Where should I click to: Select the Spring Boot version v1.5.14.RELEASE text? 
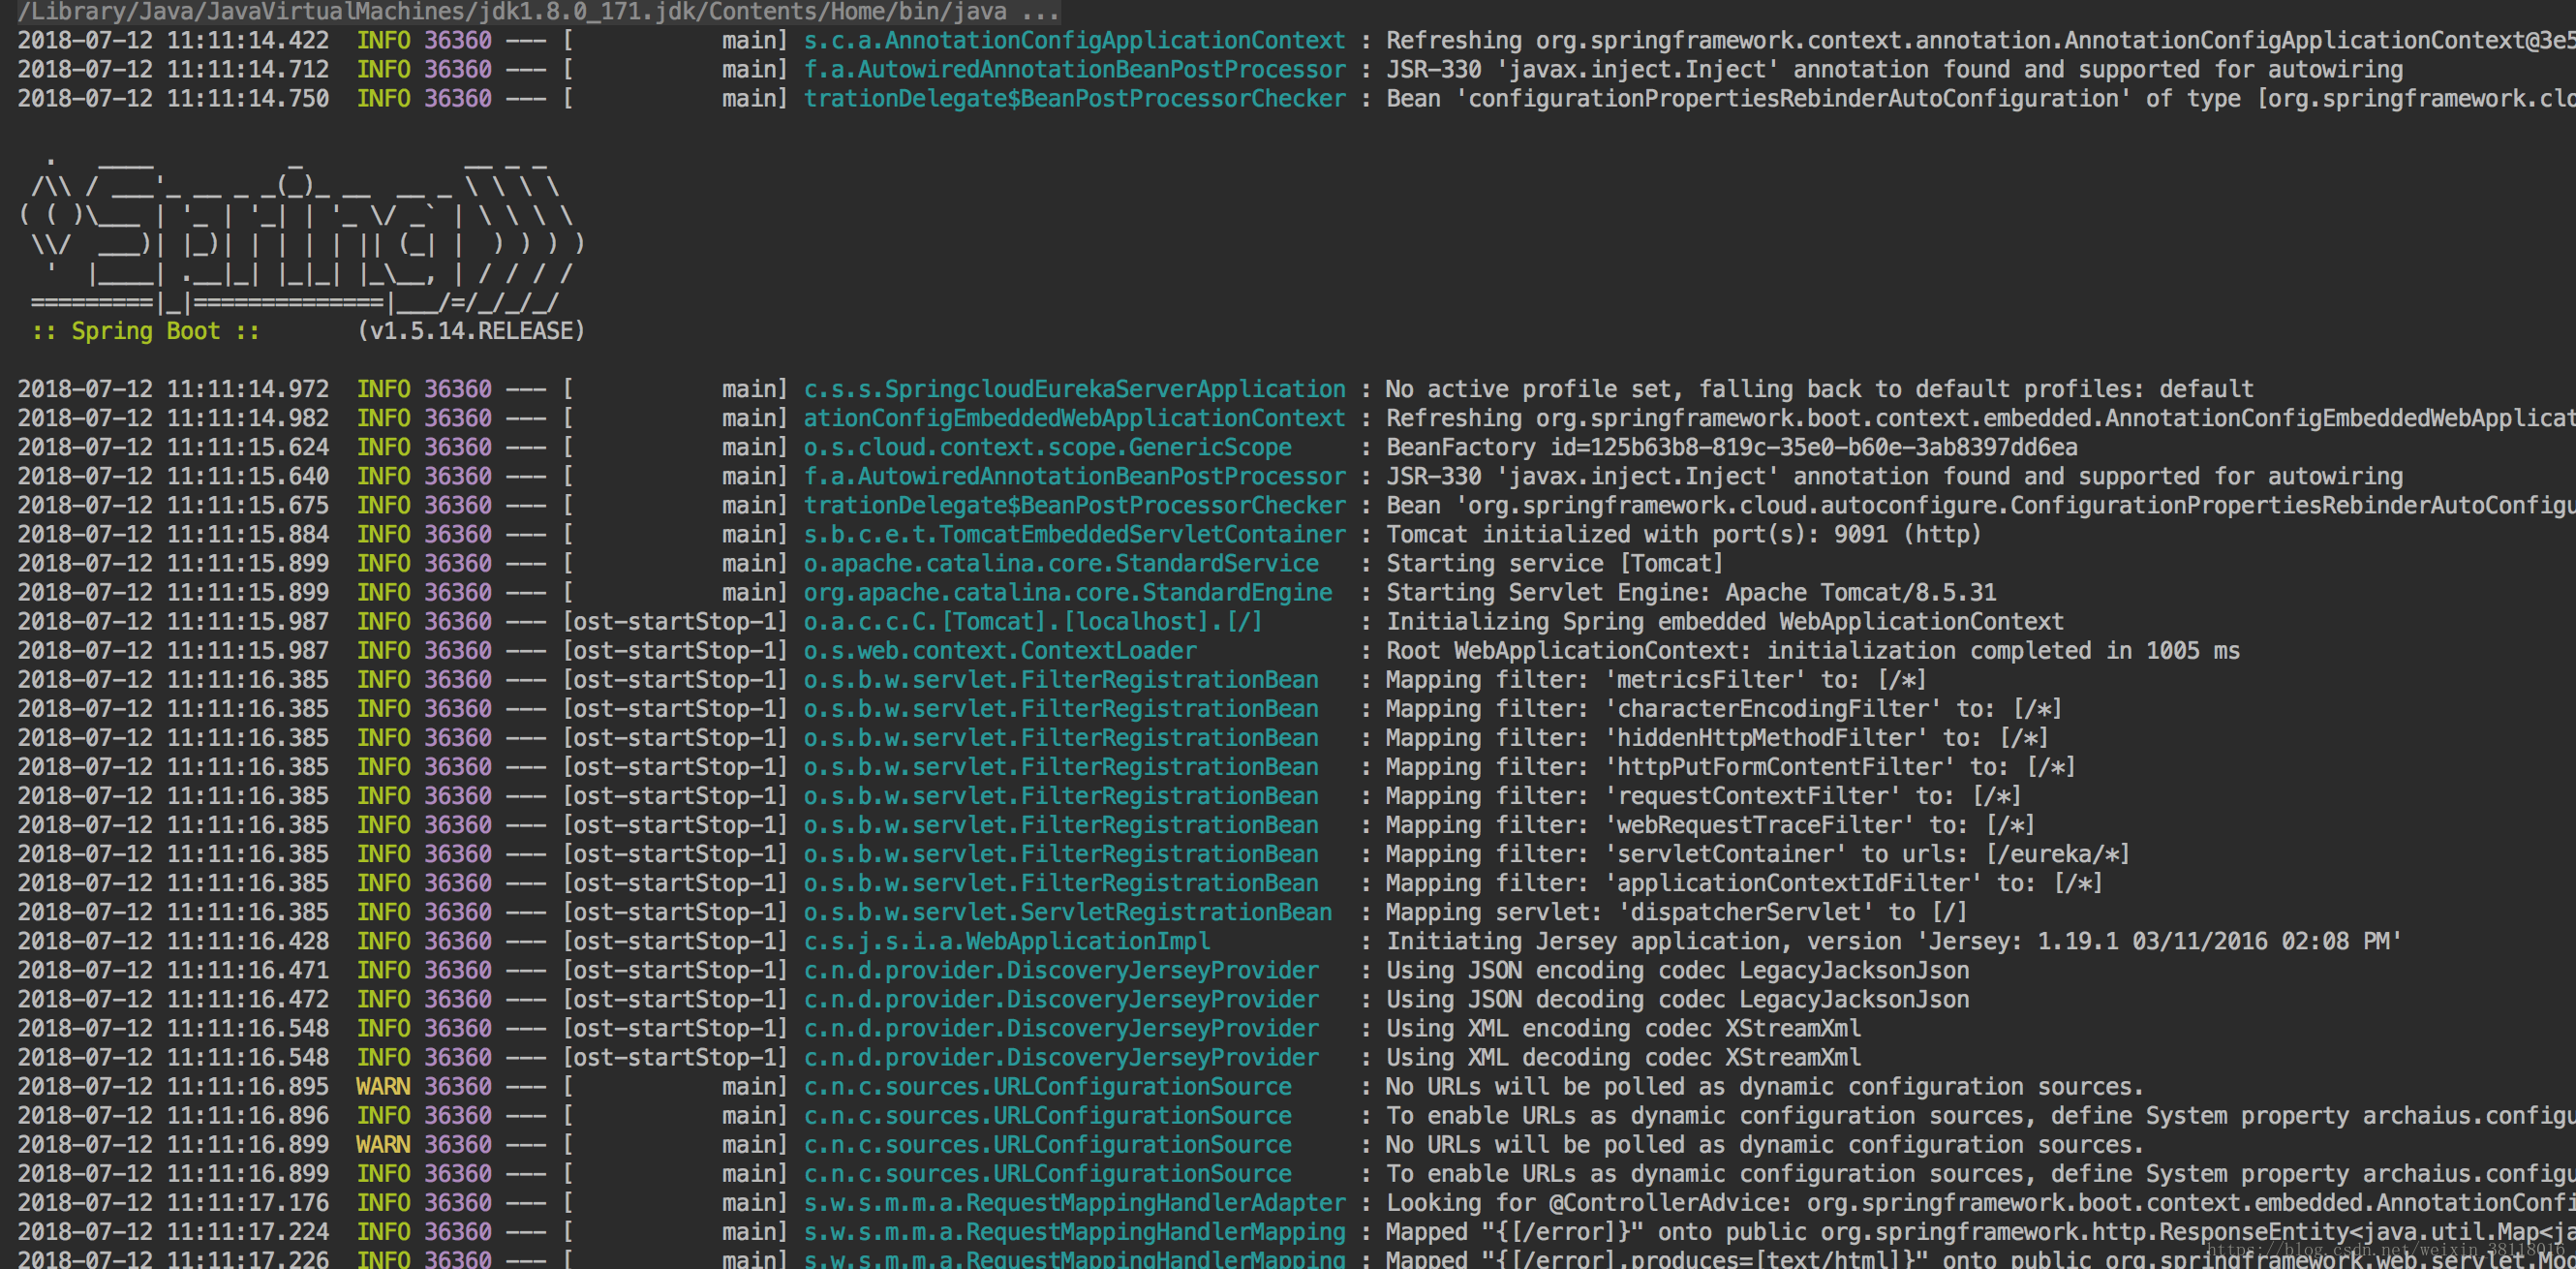pyautogui.click(x=471, y=331)
